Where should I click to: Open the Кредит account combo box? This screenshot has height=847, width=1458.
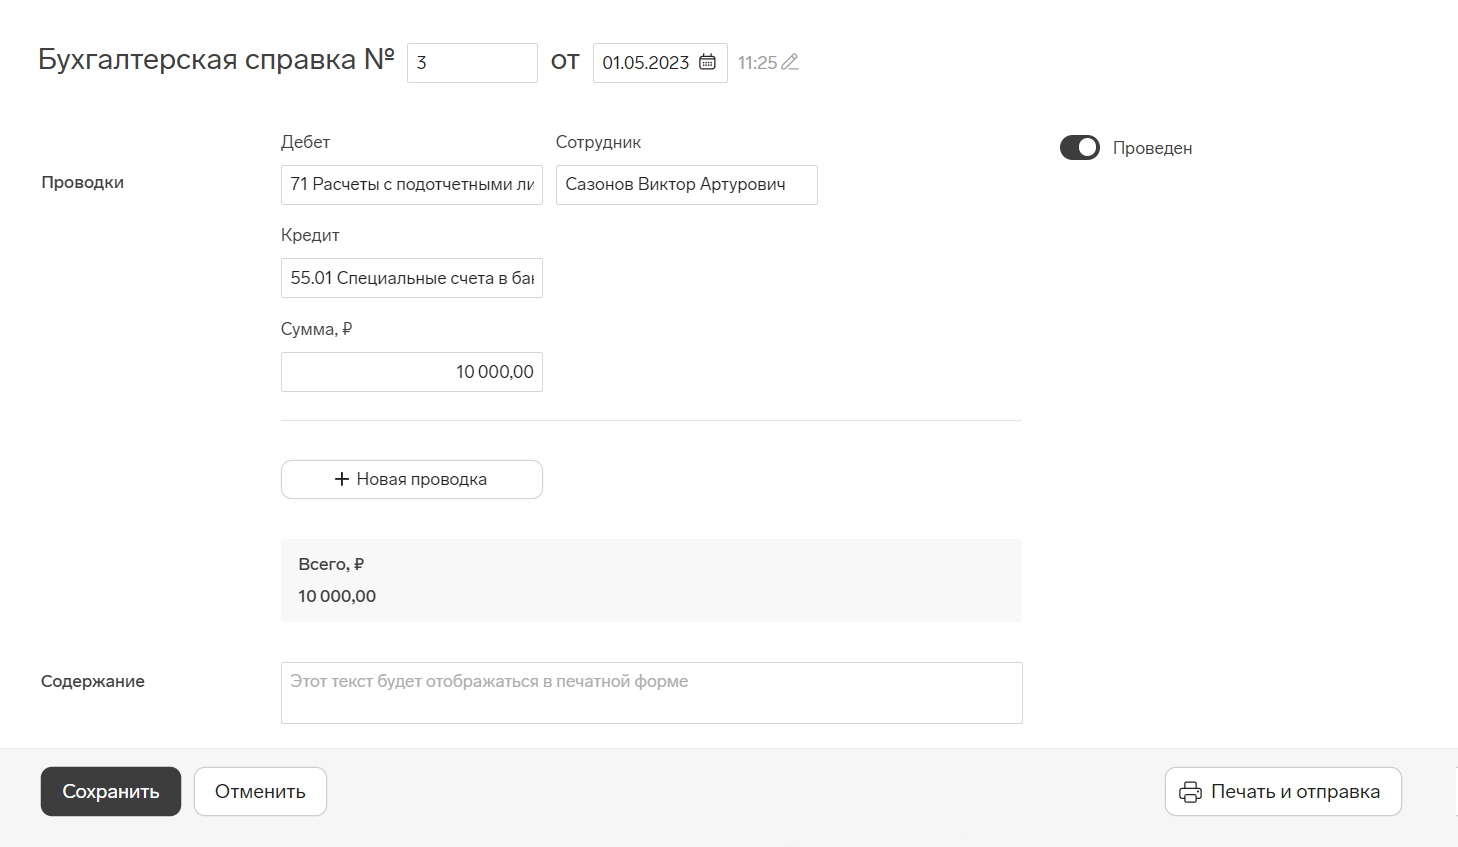412,278
